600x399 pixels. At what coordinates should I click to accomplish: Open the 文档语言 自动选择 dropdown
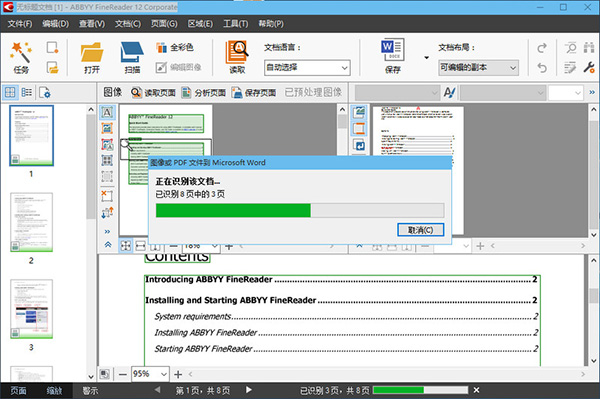[307, 68]
